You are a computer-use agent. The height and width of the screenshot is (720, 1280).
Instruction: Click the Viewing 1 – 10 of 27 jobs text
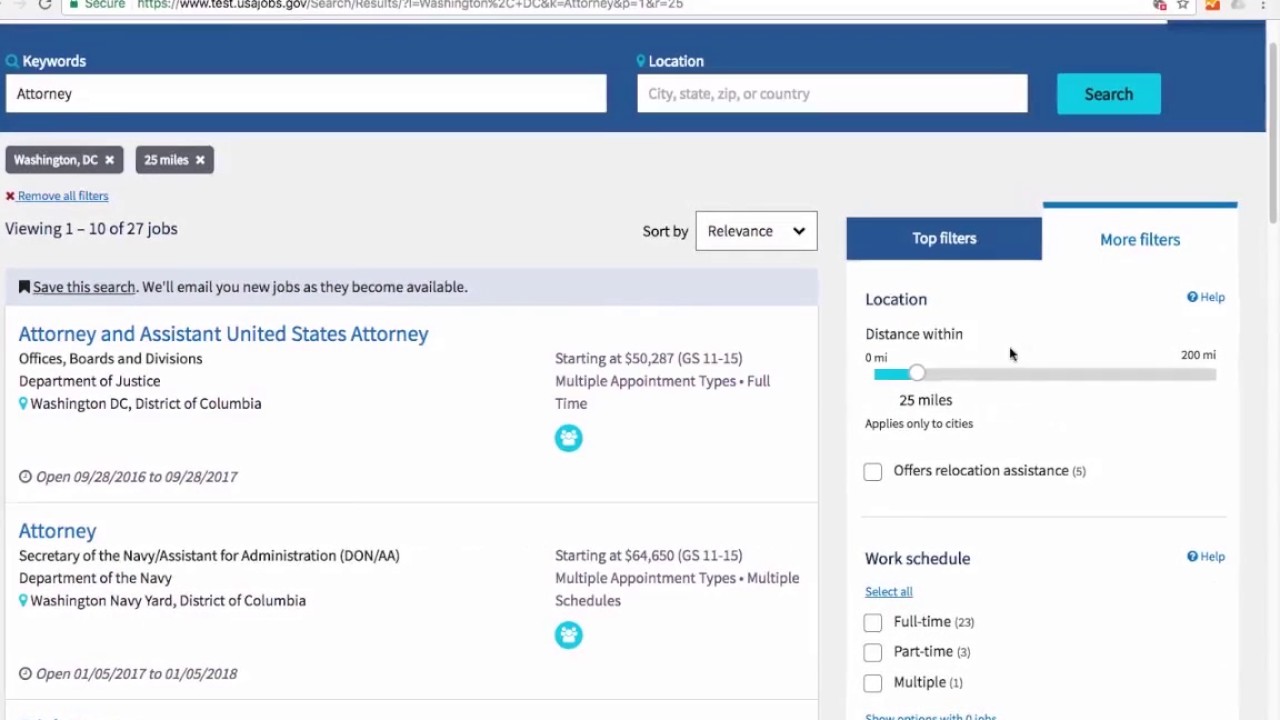click(x=91, y=229)
